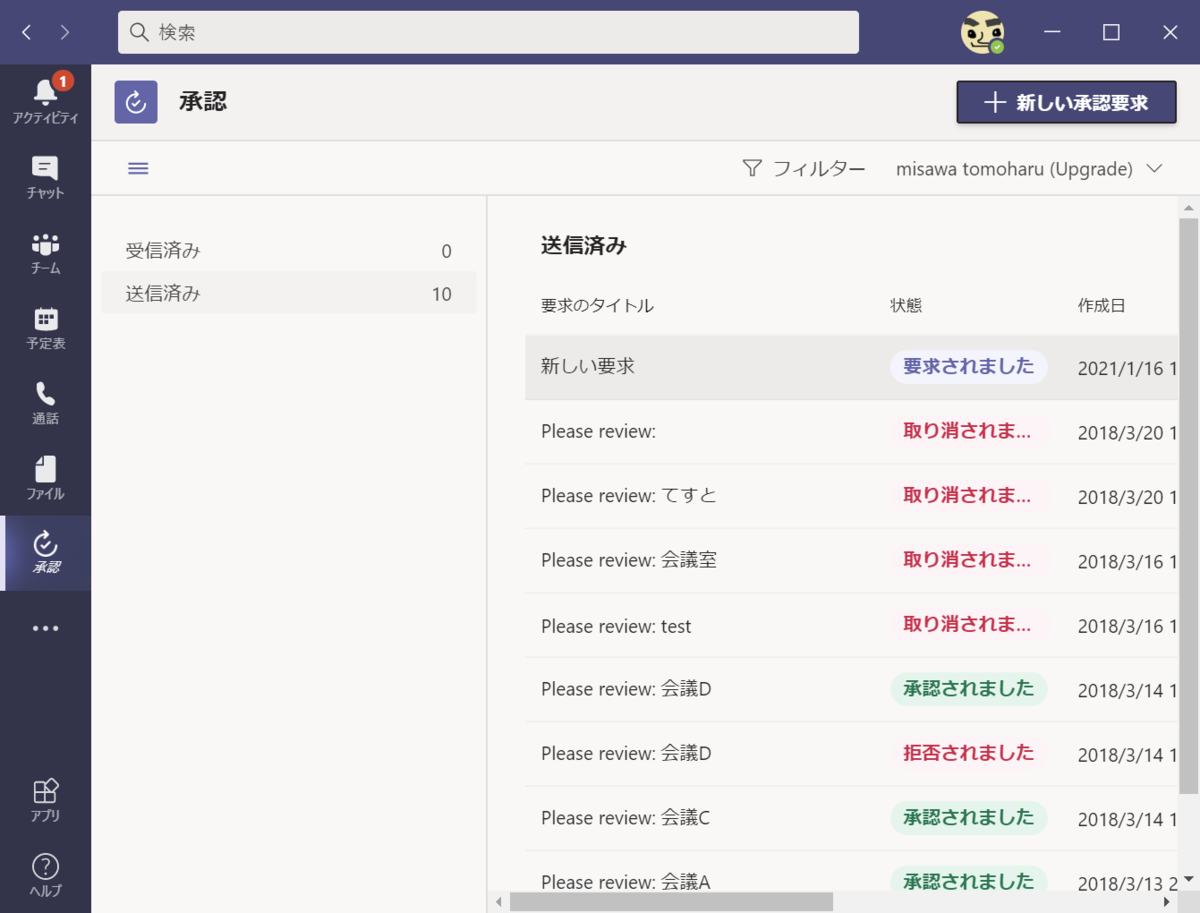Open the 'Please review: 会議C' row

pos(850,818)
